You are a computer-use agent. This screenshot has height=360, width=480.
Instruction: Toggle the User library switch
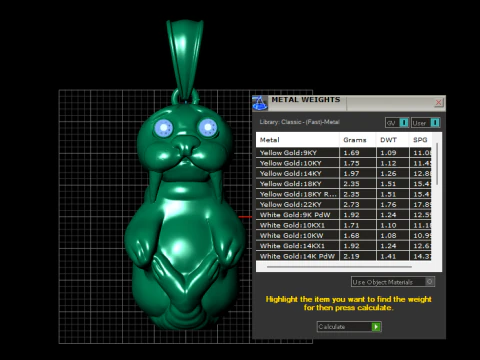(x=426, y=123)
